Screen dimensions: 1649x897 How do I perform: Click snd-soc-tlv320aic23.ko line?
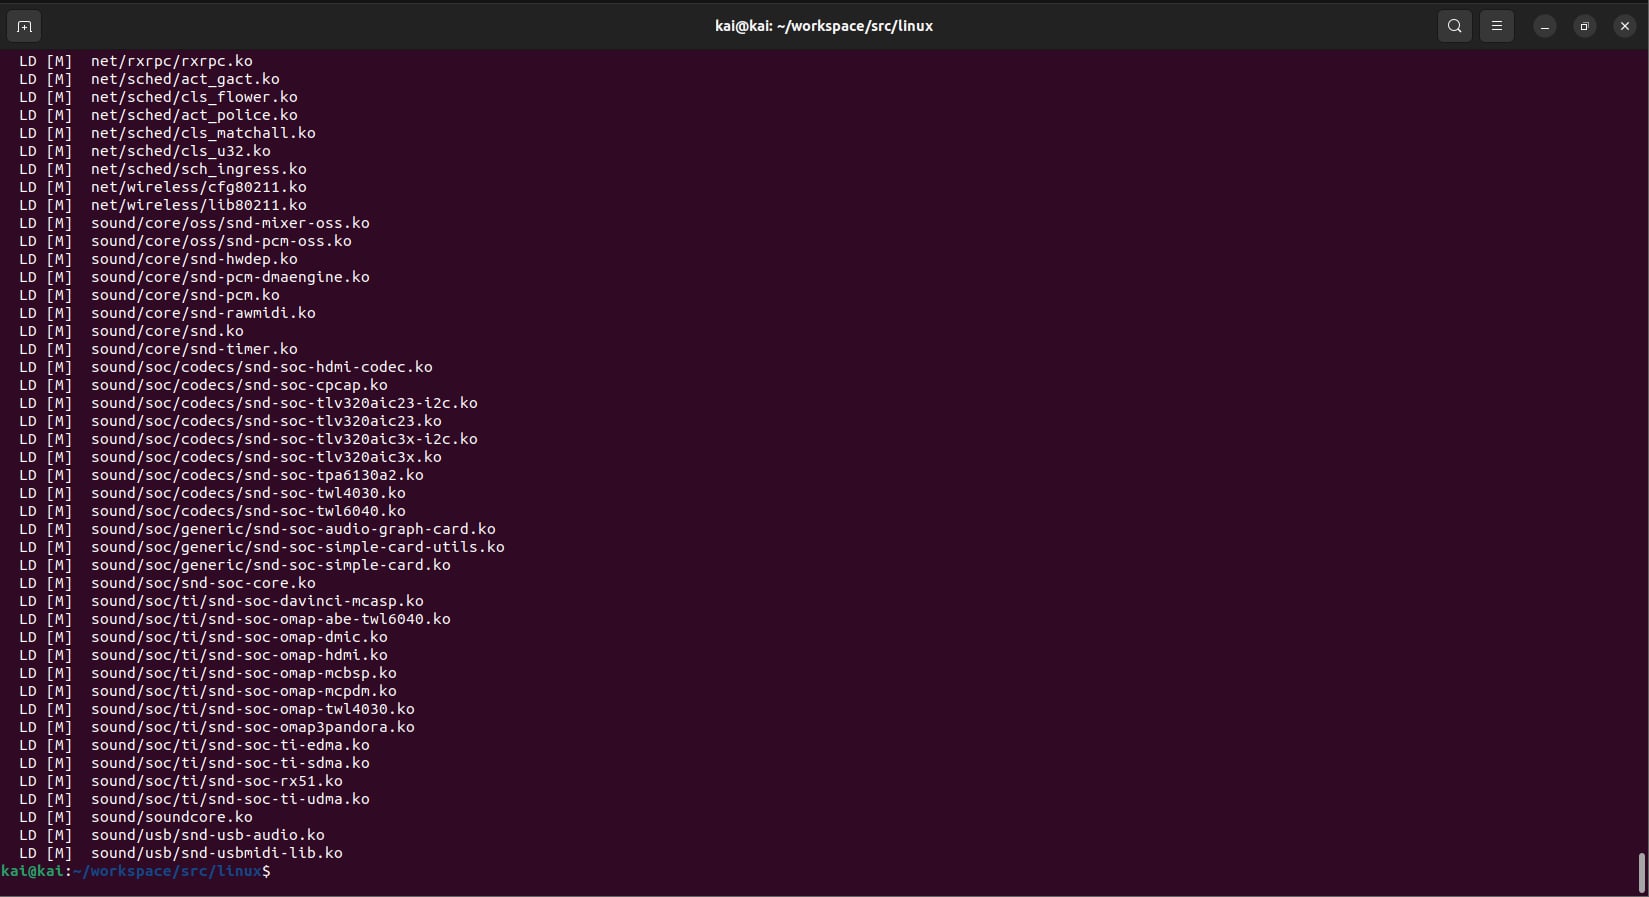tap(230, 421)
